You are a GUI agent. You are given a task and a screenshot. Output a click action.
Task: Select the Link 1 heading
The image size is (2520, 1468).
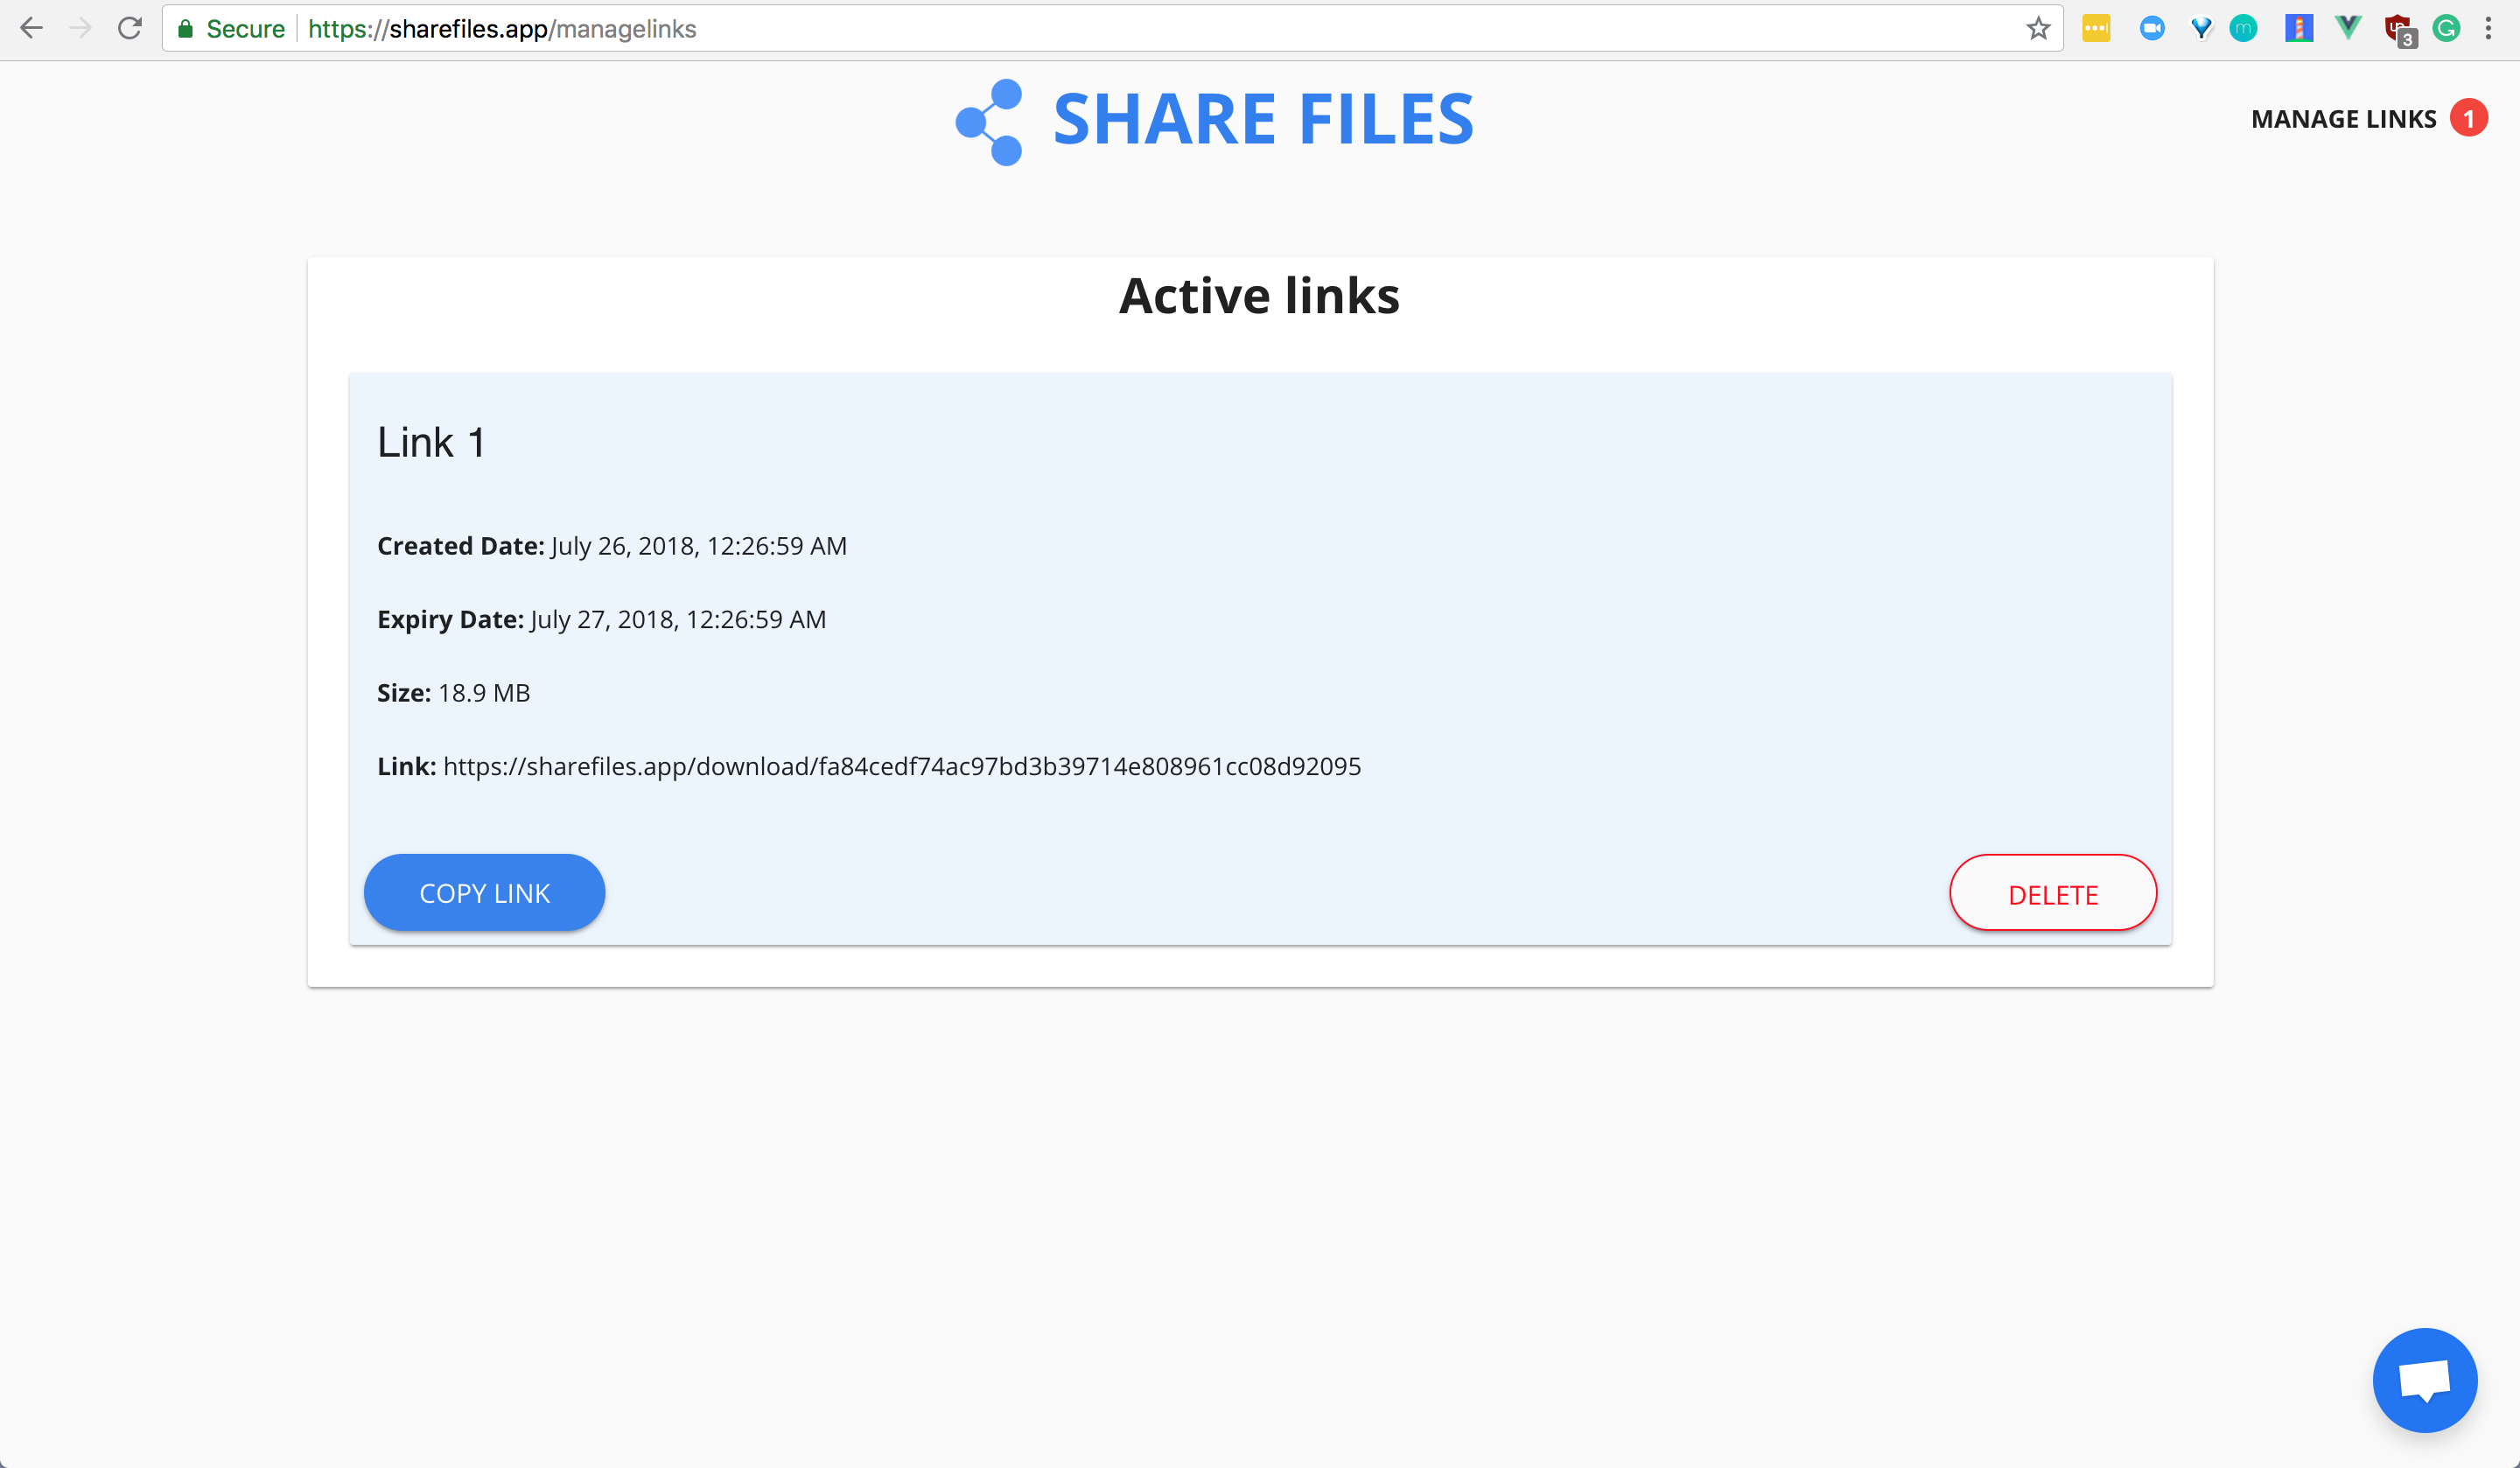431,441
